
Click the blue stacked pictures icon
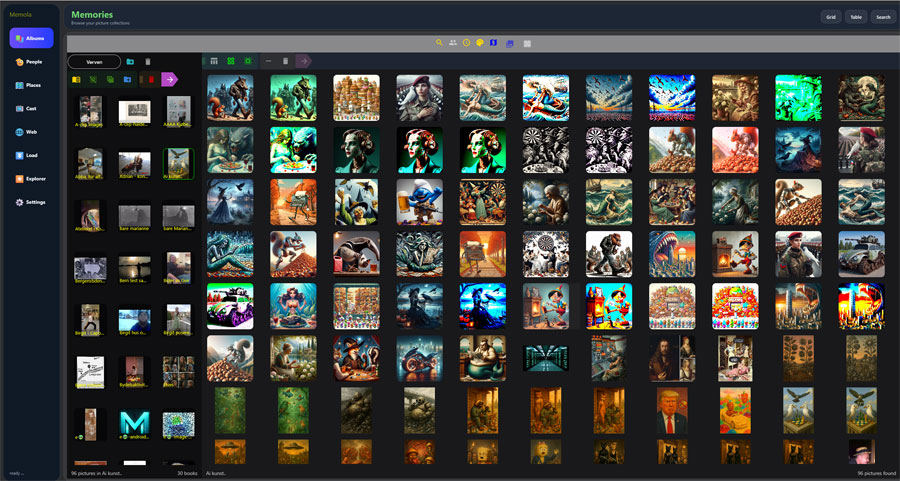tap(510, 44)
